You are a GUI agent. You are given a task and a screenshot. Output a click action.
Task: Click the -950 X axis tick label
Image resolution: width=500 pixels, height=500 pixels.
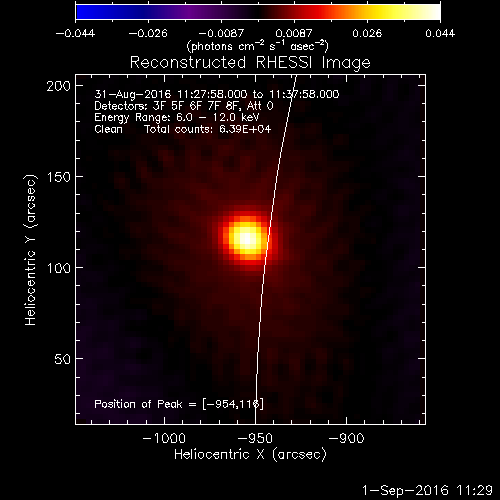pyautogui.click(x=255, y=438)
